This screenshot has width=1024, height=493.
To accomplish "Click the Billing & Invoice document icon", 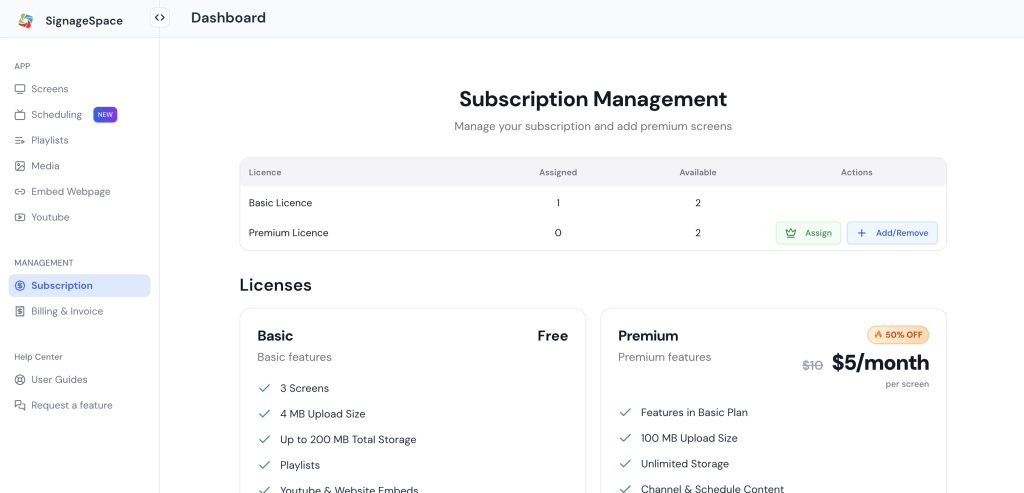I will [20, 311].
